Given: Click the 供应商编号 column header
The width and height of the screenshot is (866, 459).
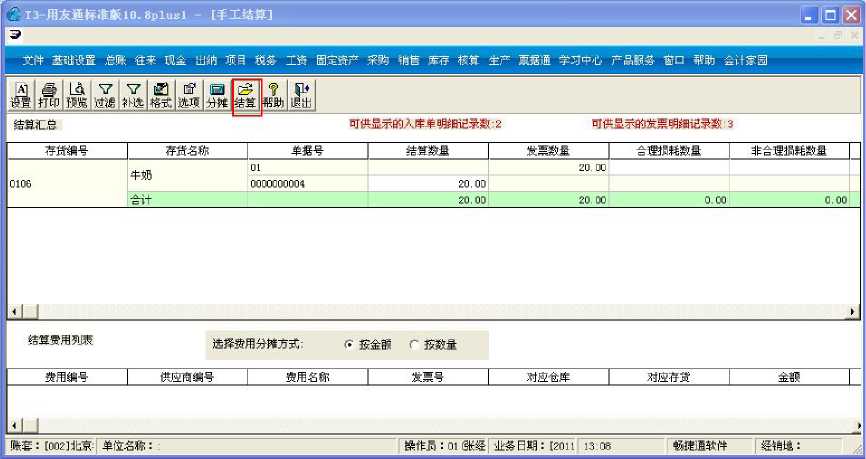Looking at the screenshot, I should [187, 377].
